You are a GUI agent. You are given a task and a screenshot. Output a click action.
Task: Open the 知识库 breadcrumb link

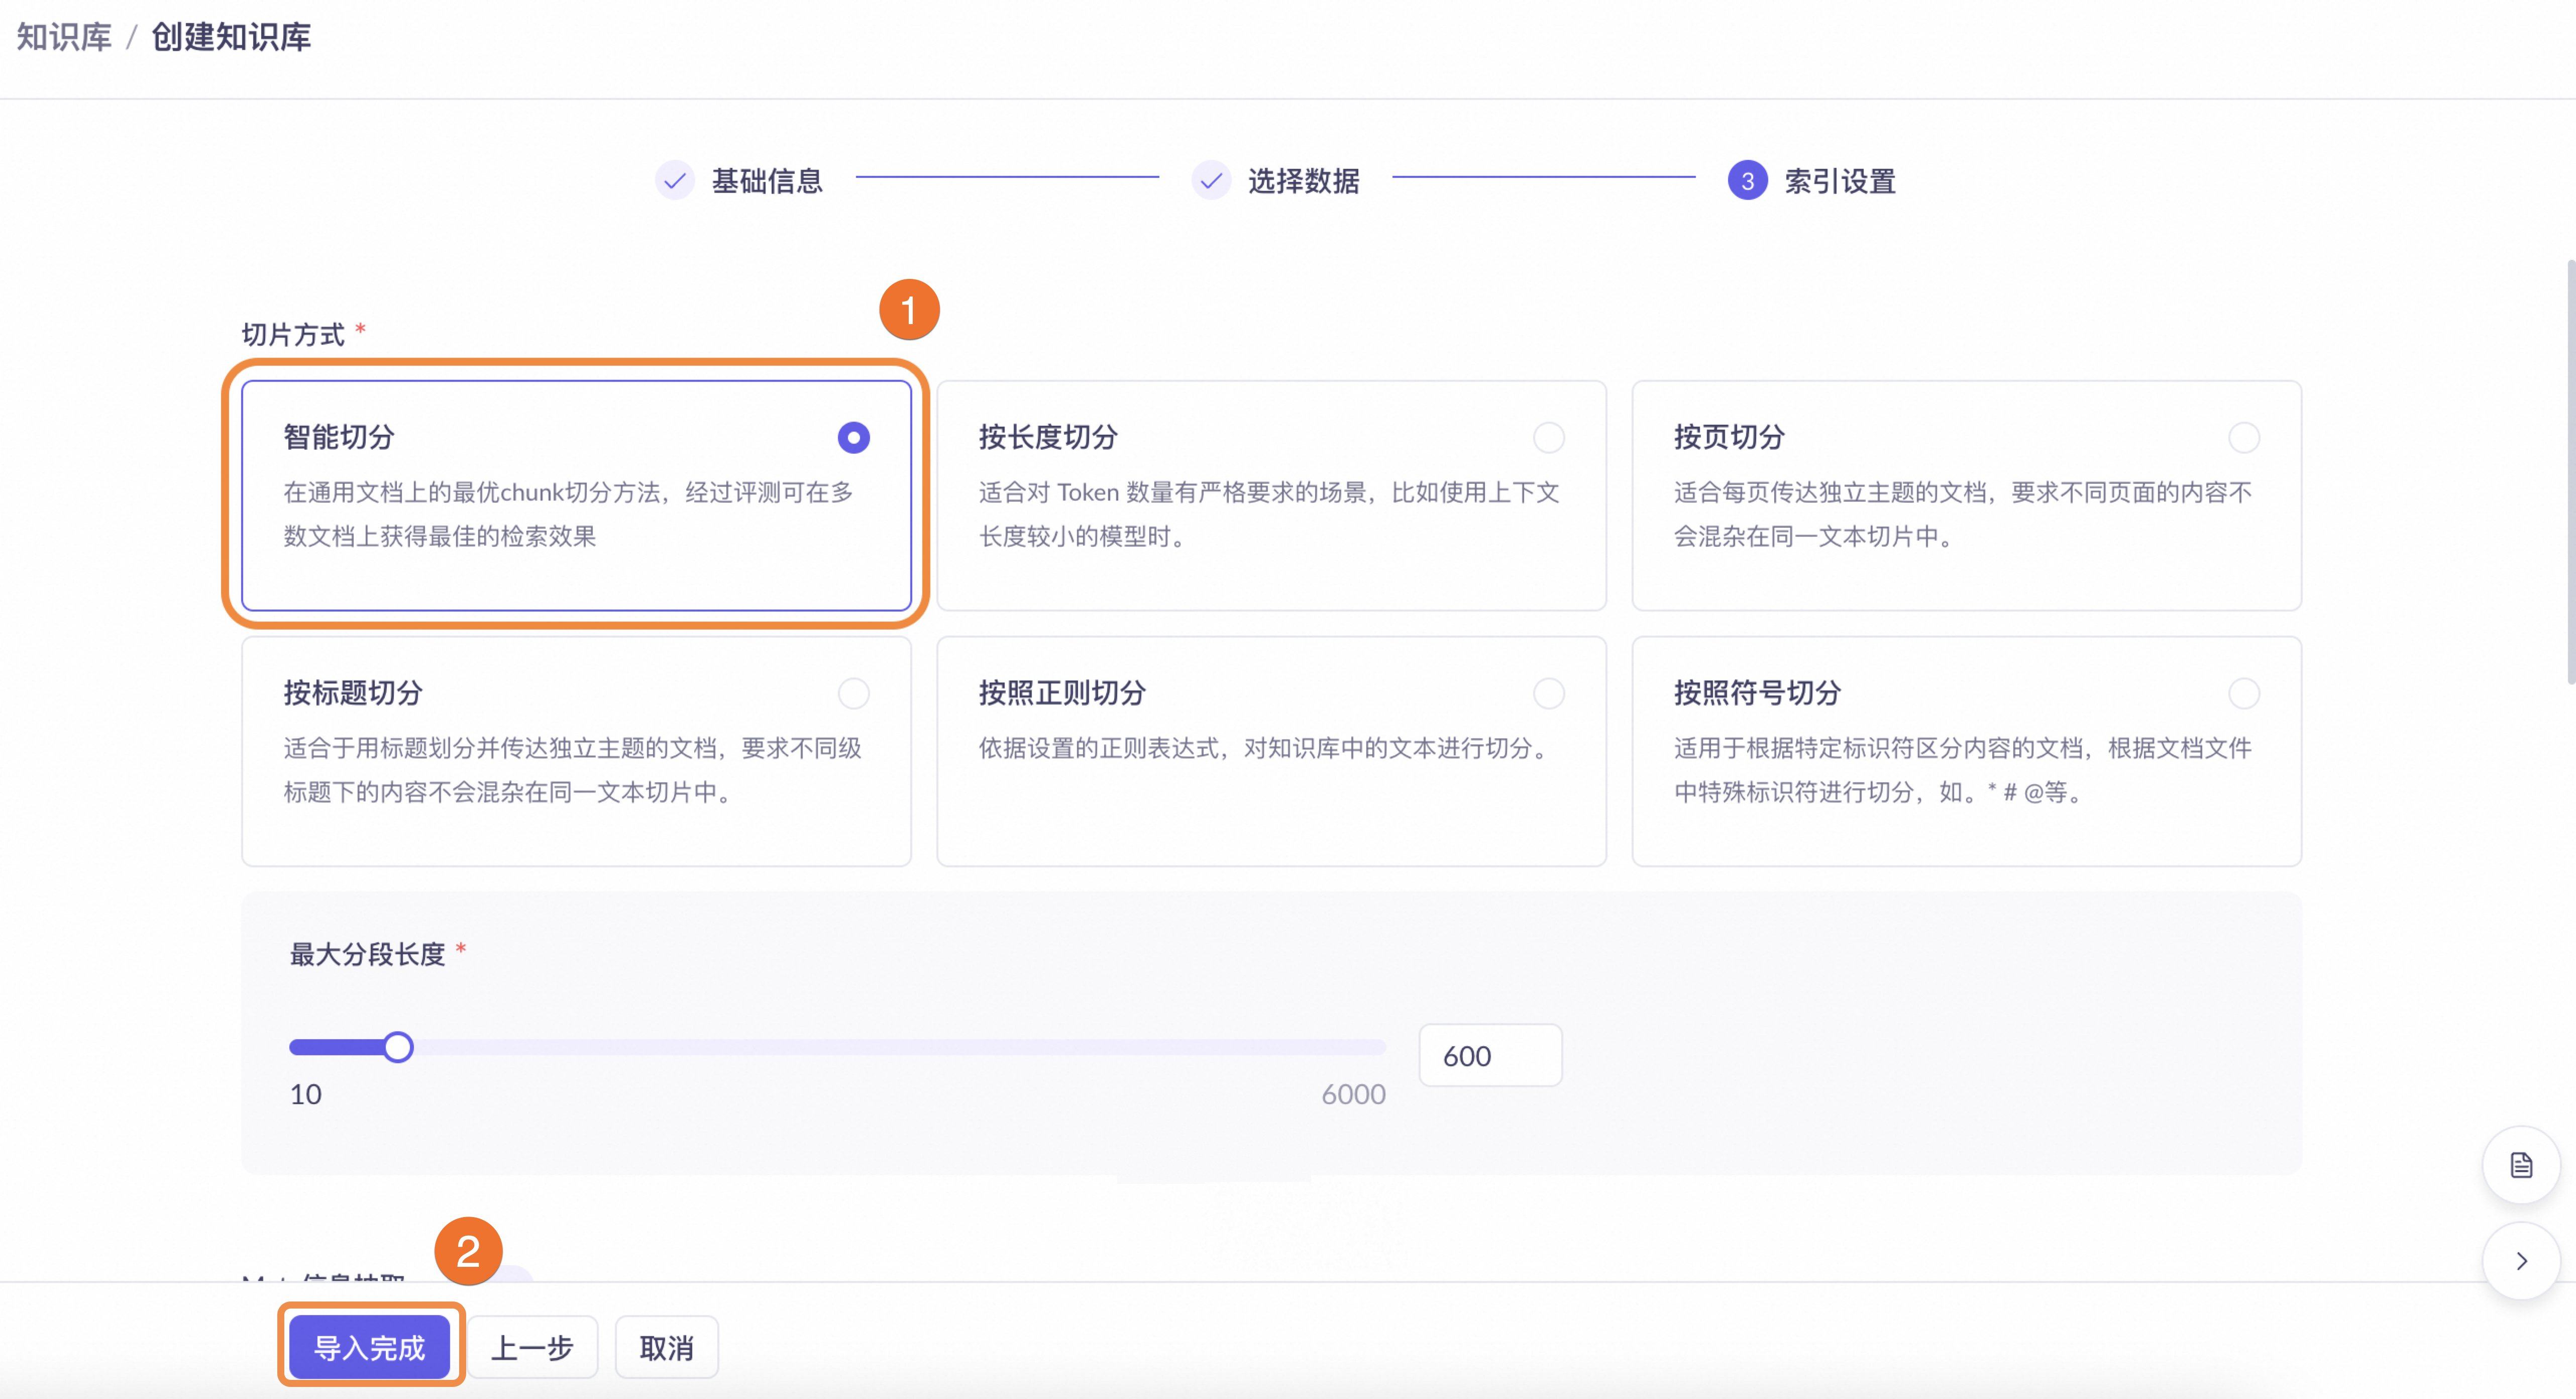point(64,37)
